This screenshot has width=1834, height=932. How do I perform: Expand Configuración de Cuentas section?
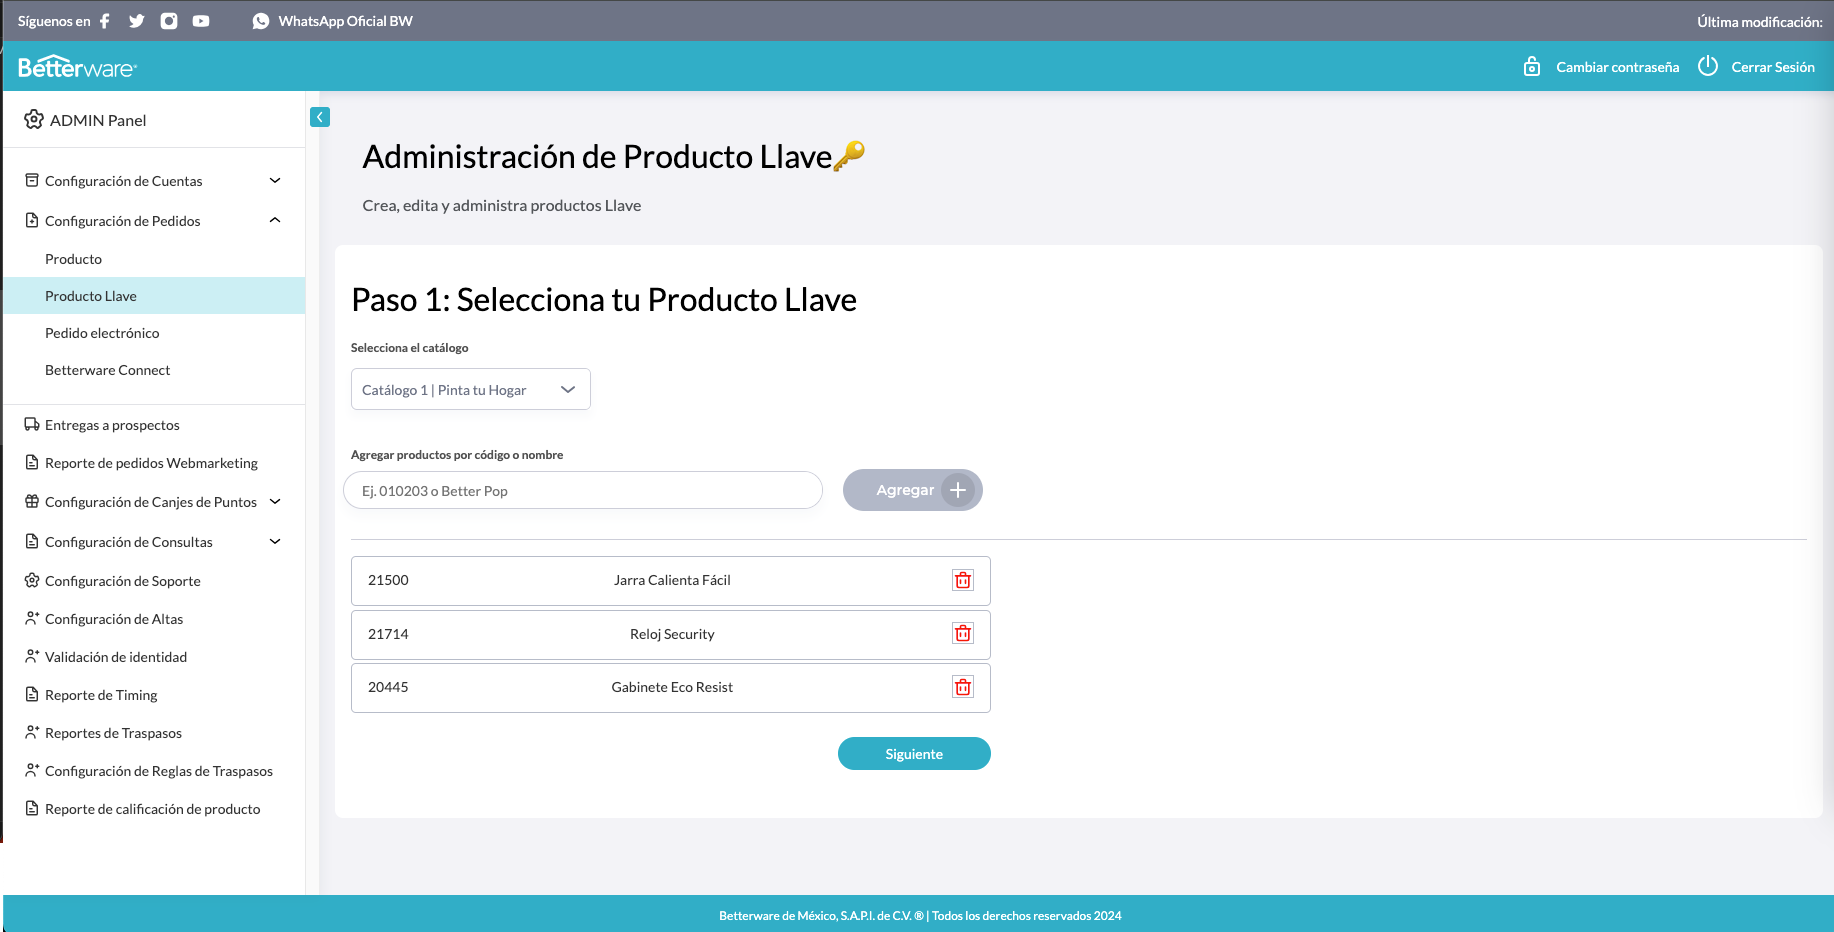coord(275,180)
